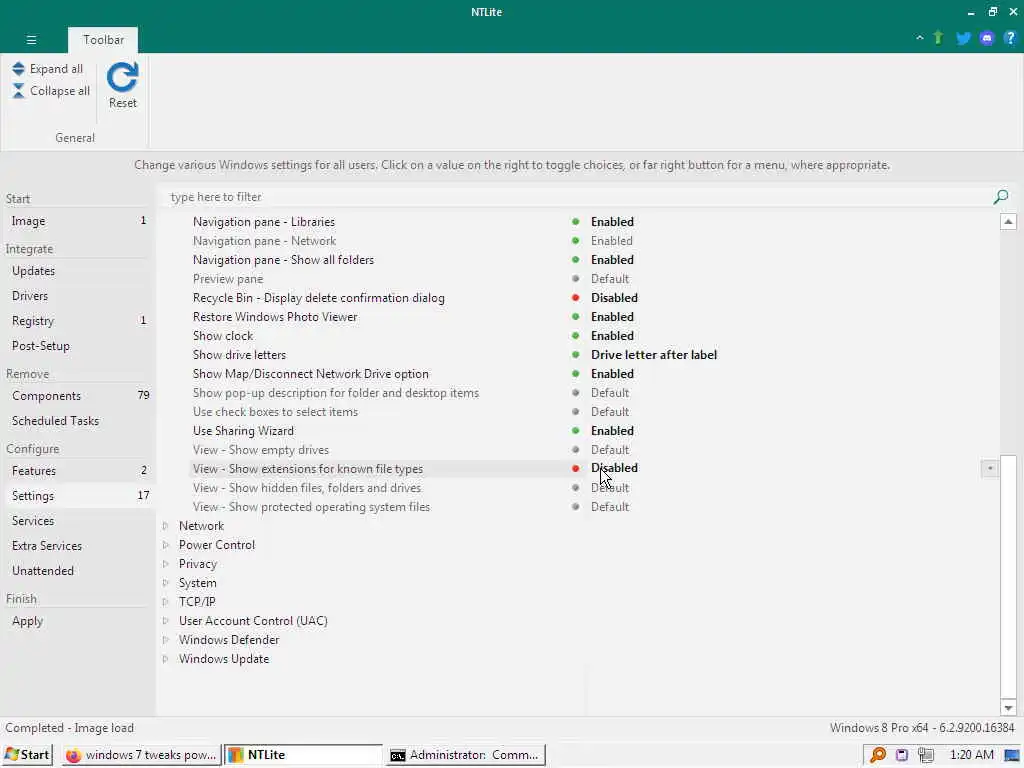This screenshot has height=768, width=1024.
Task: Expand User Account Control (UAC) group
Action: point(165,620)
